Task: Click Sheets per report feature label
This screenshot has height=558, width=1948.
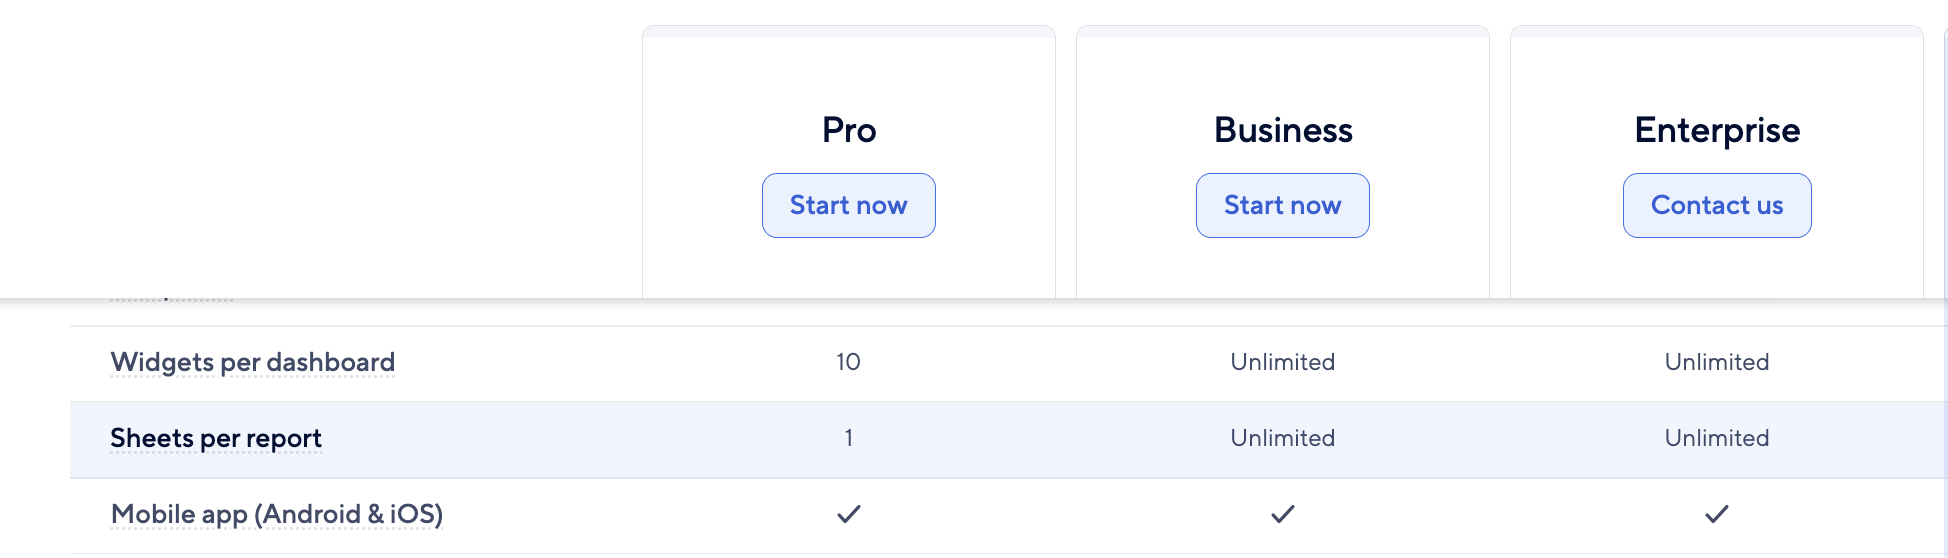Action: tap(216, 438)
